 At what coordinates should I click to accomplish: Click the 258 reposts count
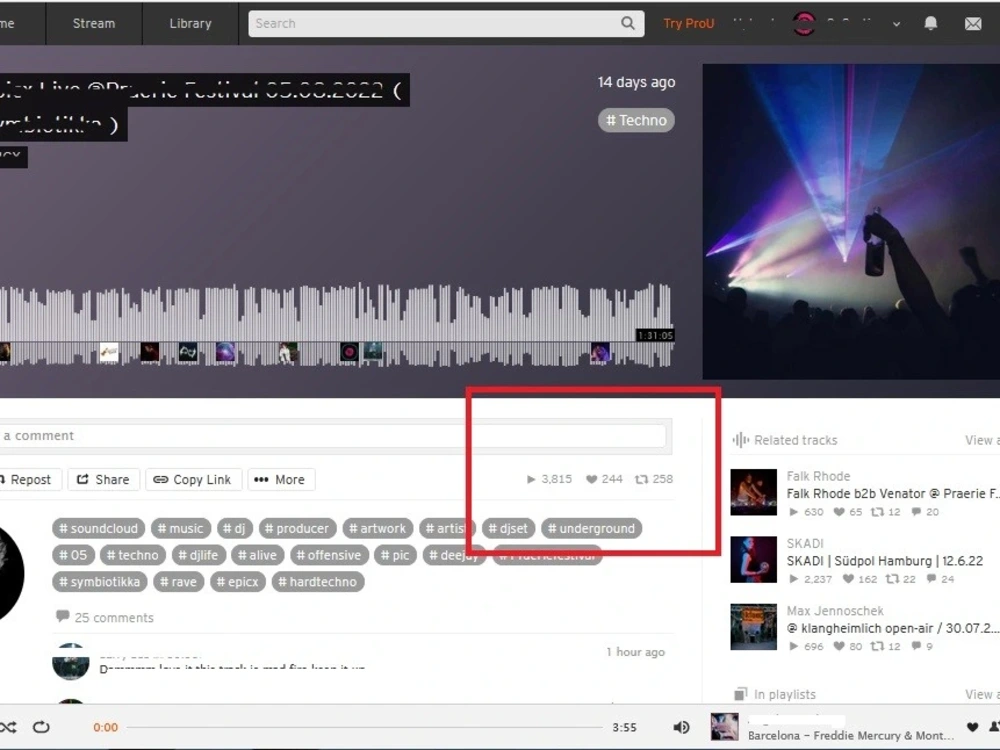tap(654, 479)
